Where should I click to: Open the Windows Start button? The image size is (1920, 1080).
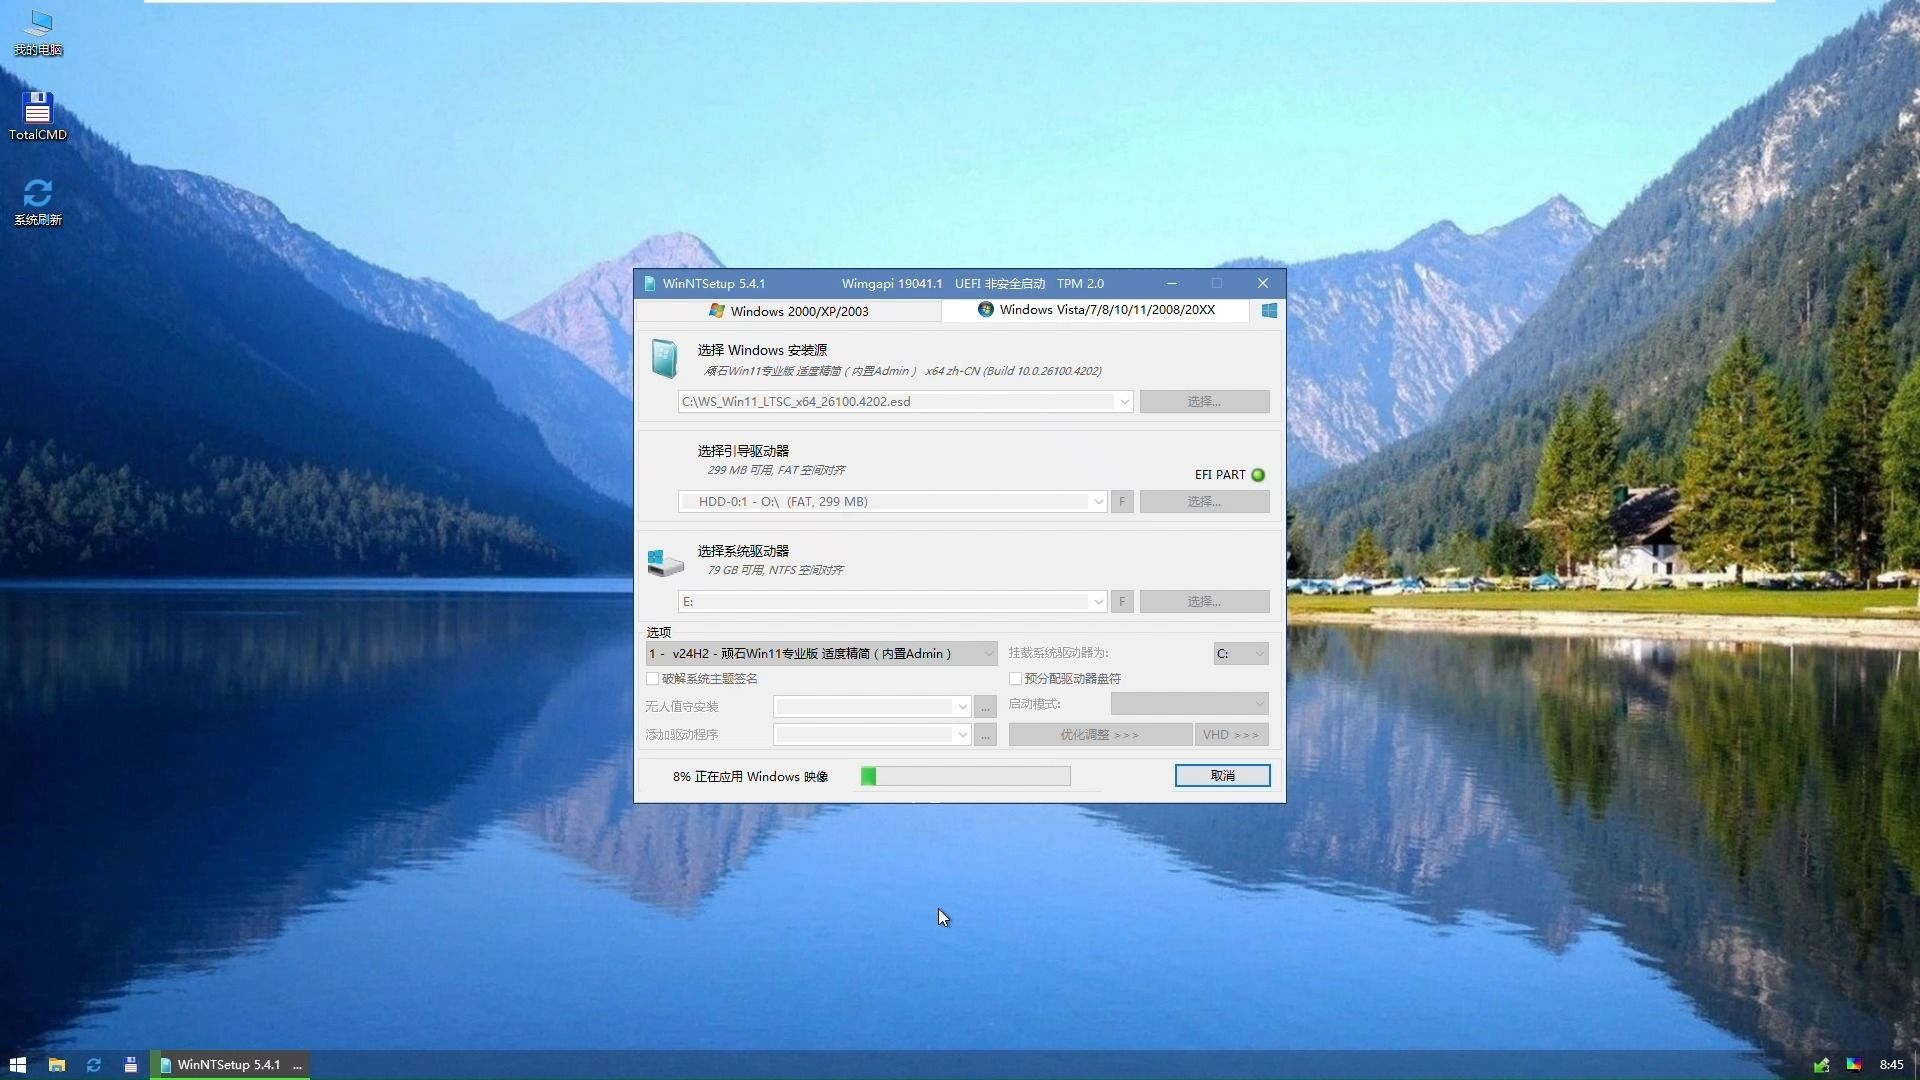pyautogui.click(x=18, y=1065)
